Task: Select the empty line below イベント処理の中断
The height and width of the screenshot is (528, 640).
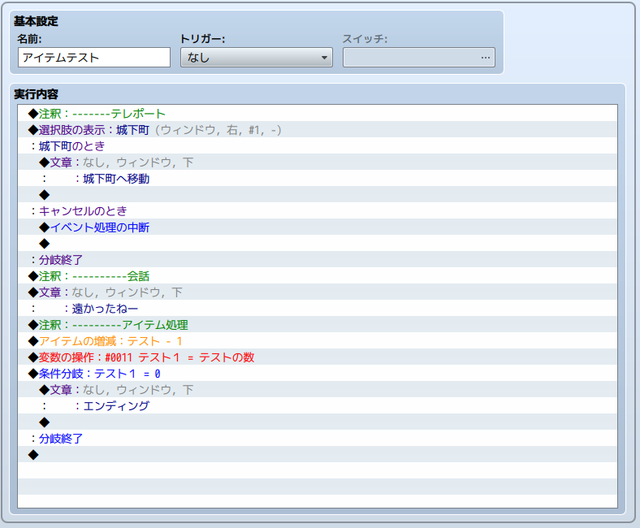Action: point(318,244)
